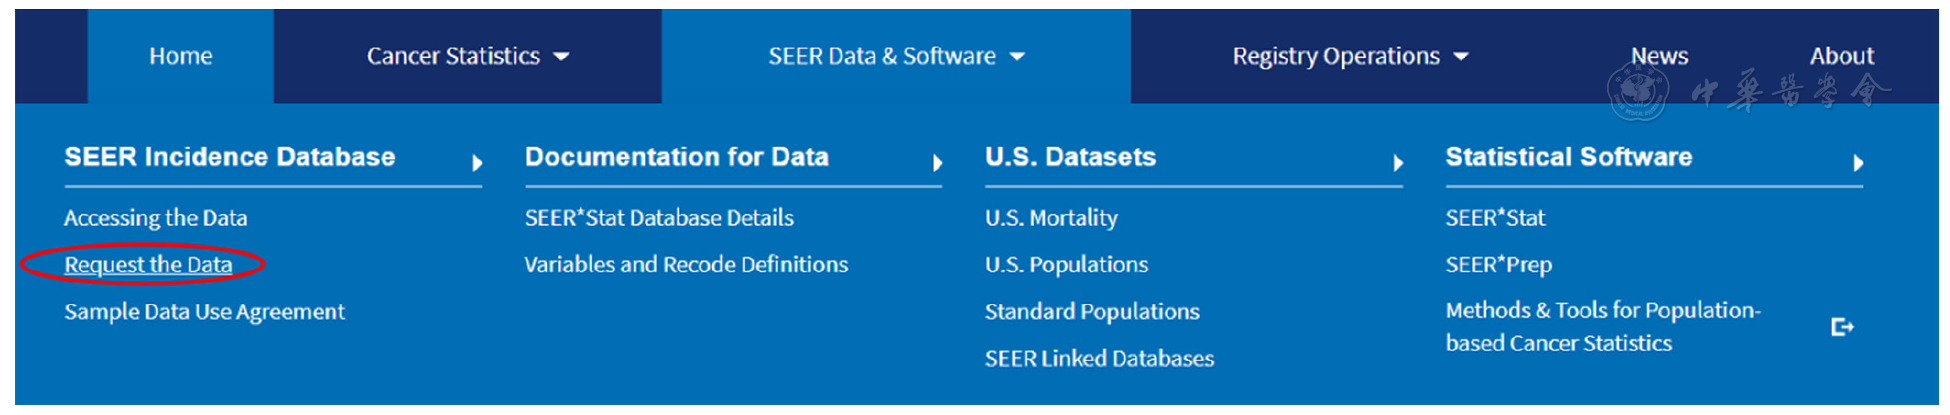1950x415 pixels.
Task: Expand the SEER Incidence Database arrow
Action: click(477, 163)
